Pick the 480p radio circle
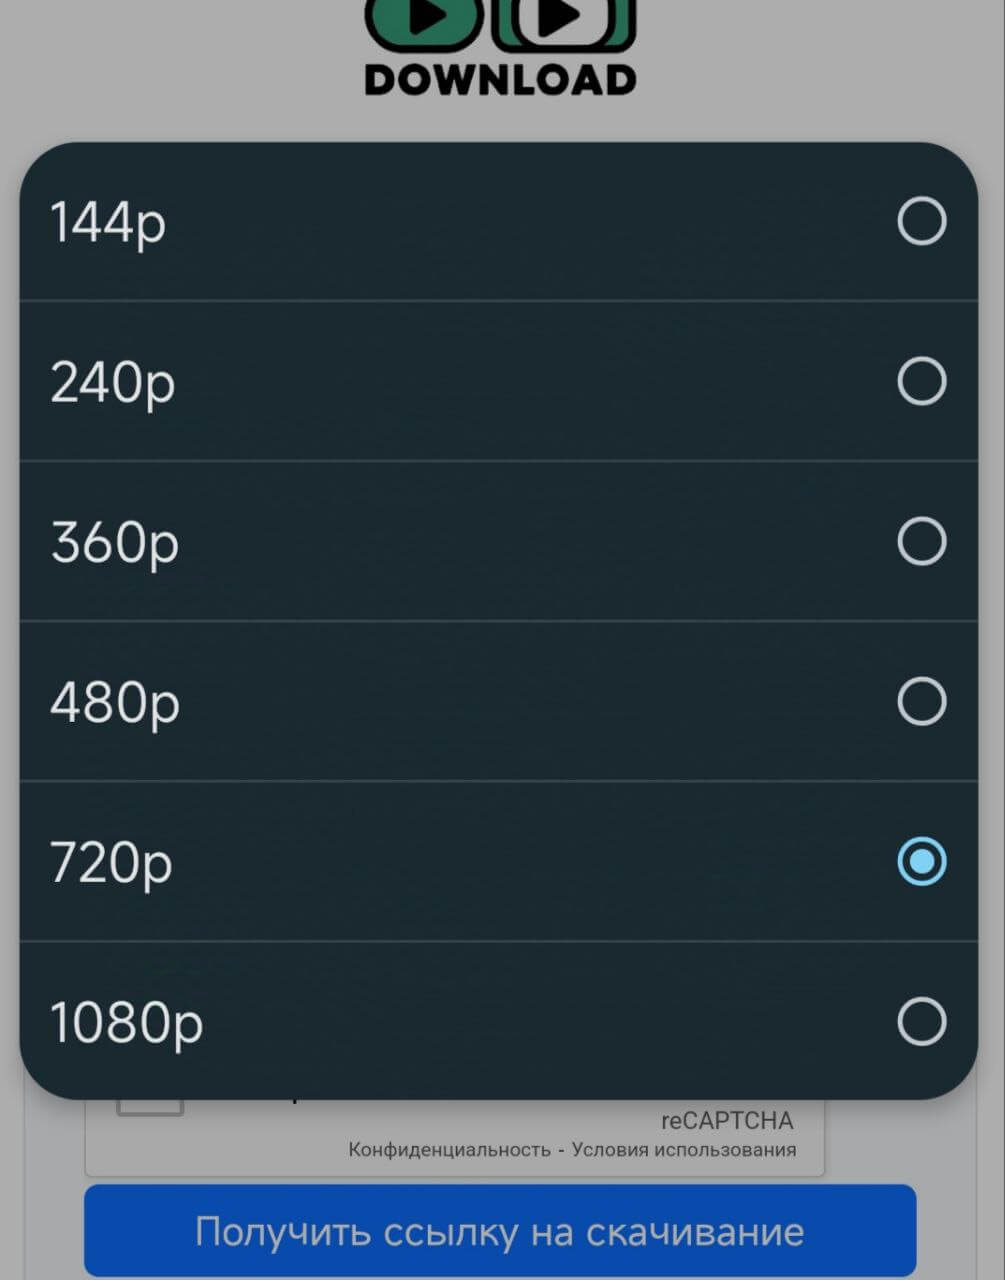Screen dimensions: 1005x1280 pos(921,701)
